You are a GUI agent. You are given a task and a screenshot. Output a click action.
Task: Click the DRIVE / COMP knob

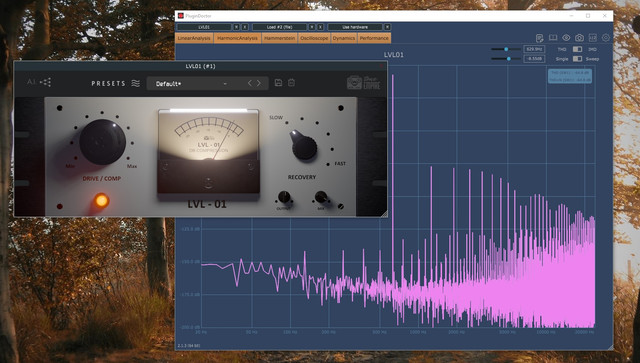[x=102, y=142]
